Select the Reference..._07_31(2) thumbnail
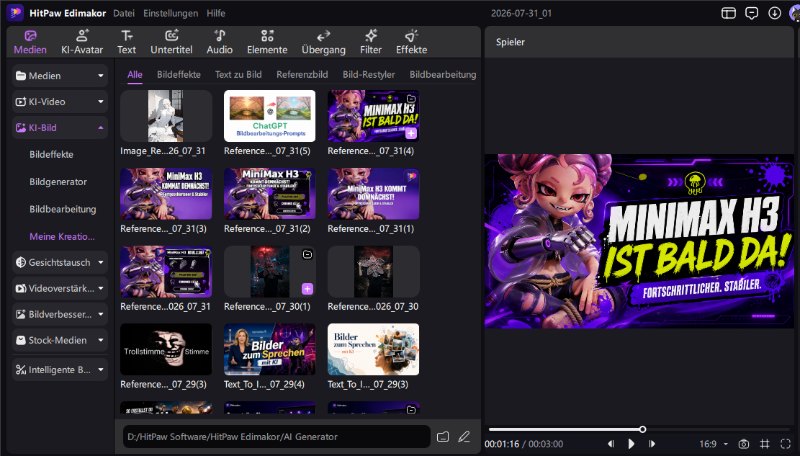The width and height of the screenshot is (800, 456). pos(269,194)
